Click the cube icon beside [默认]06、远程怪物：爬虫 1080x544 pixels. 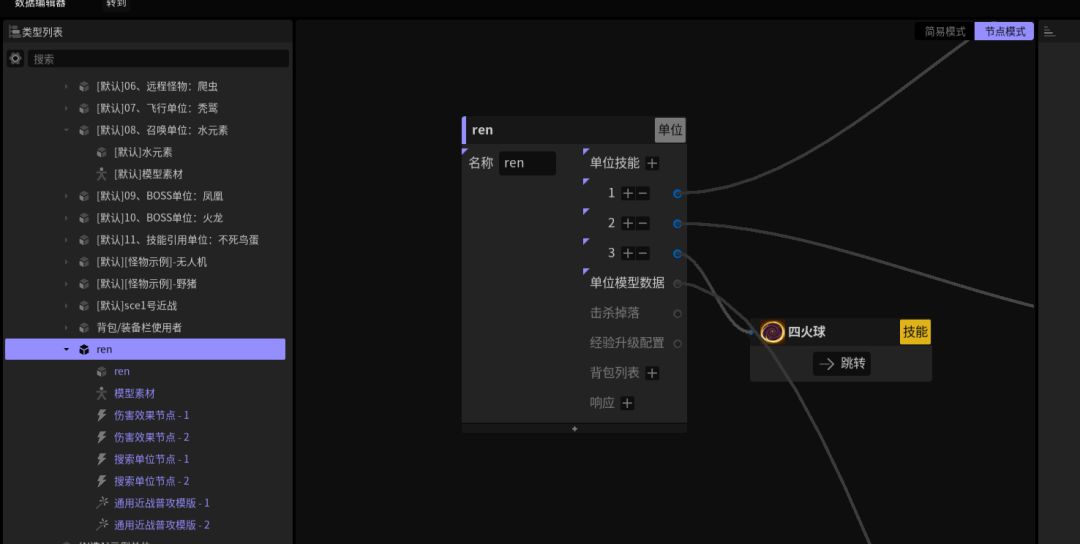coord(83,86)
